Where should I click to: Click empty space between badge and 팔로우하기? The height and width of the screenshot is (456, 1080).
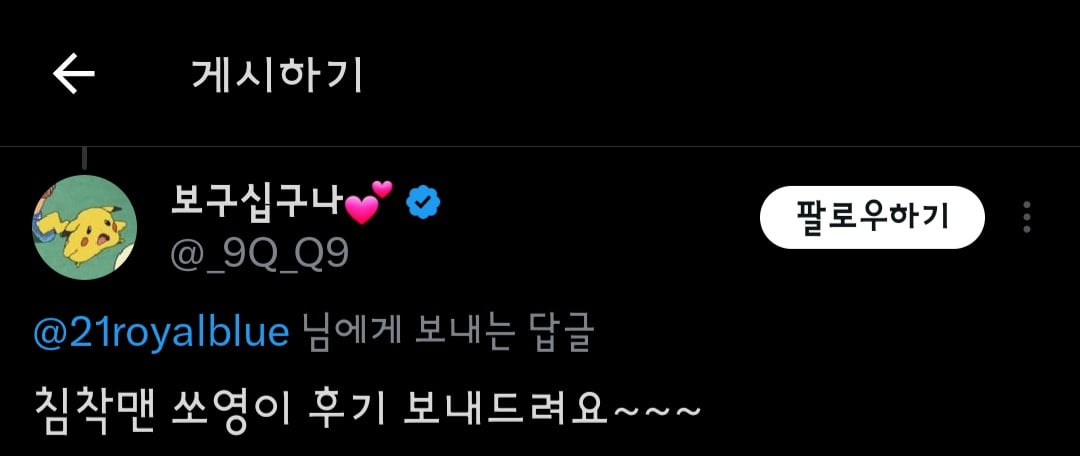[599, 217]
